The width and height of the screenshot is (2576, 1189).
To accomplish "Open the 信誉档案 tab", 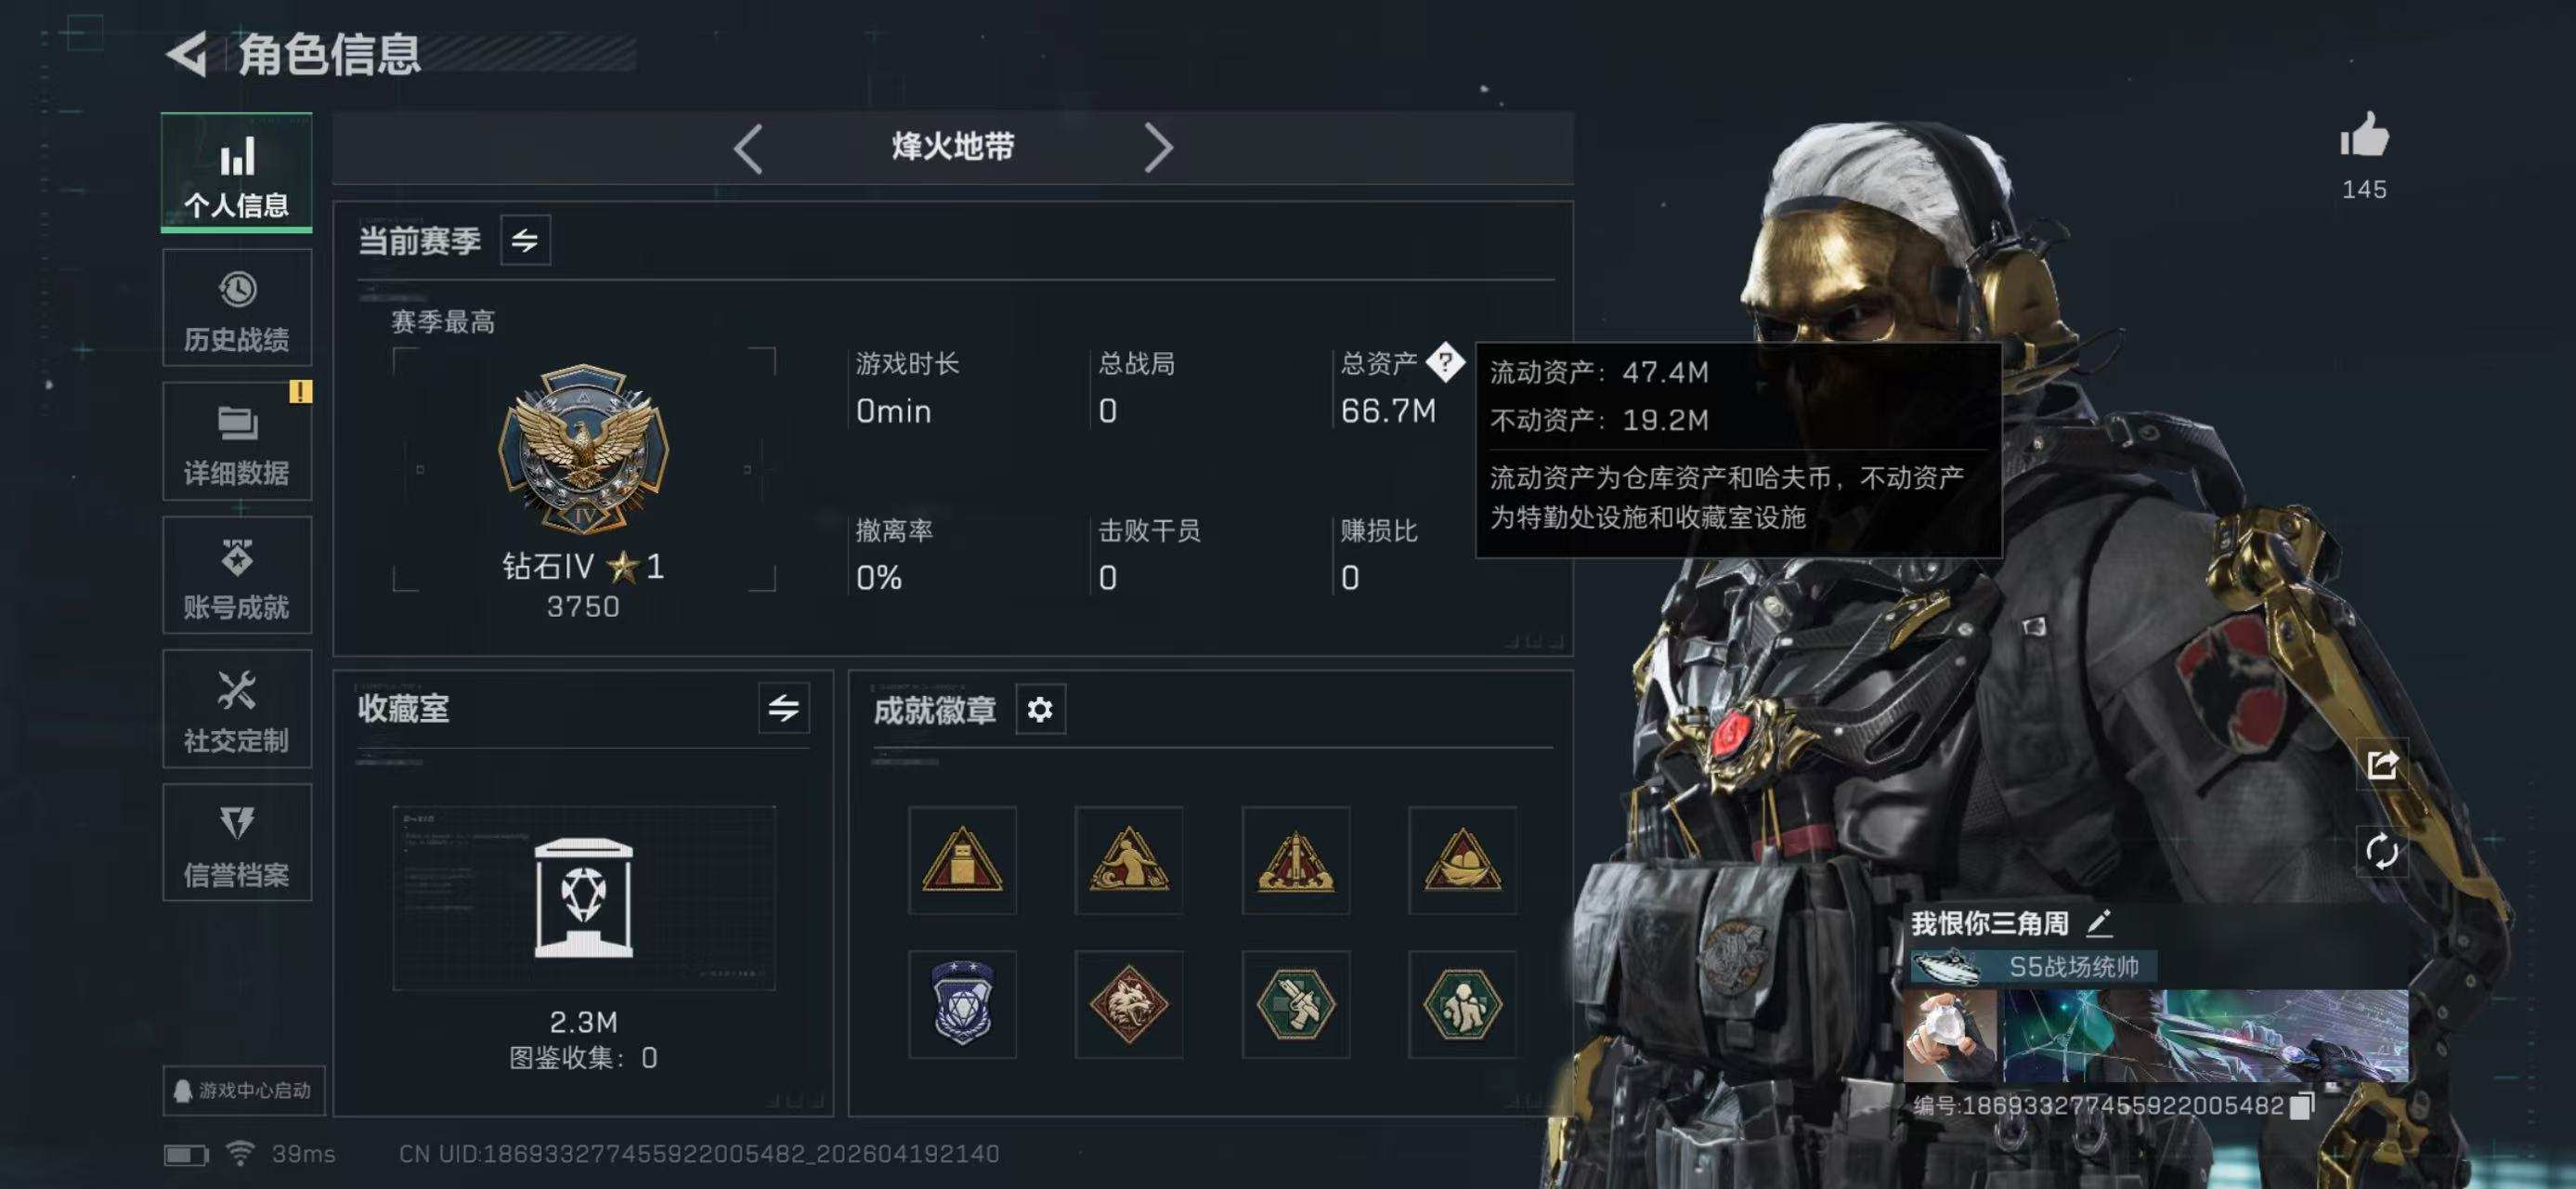I will (237, 843).
